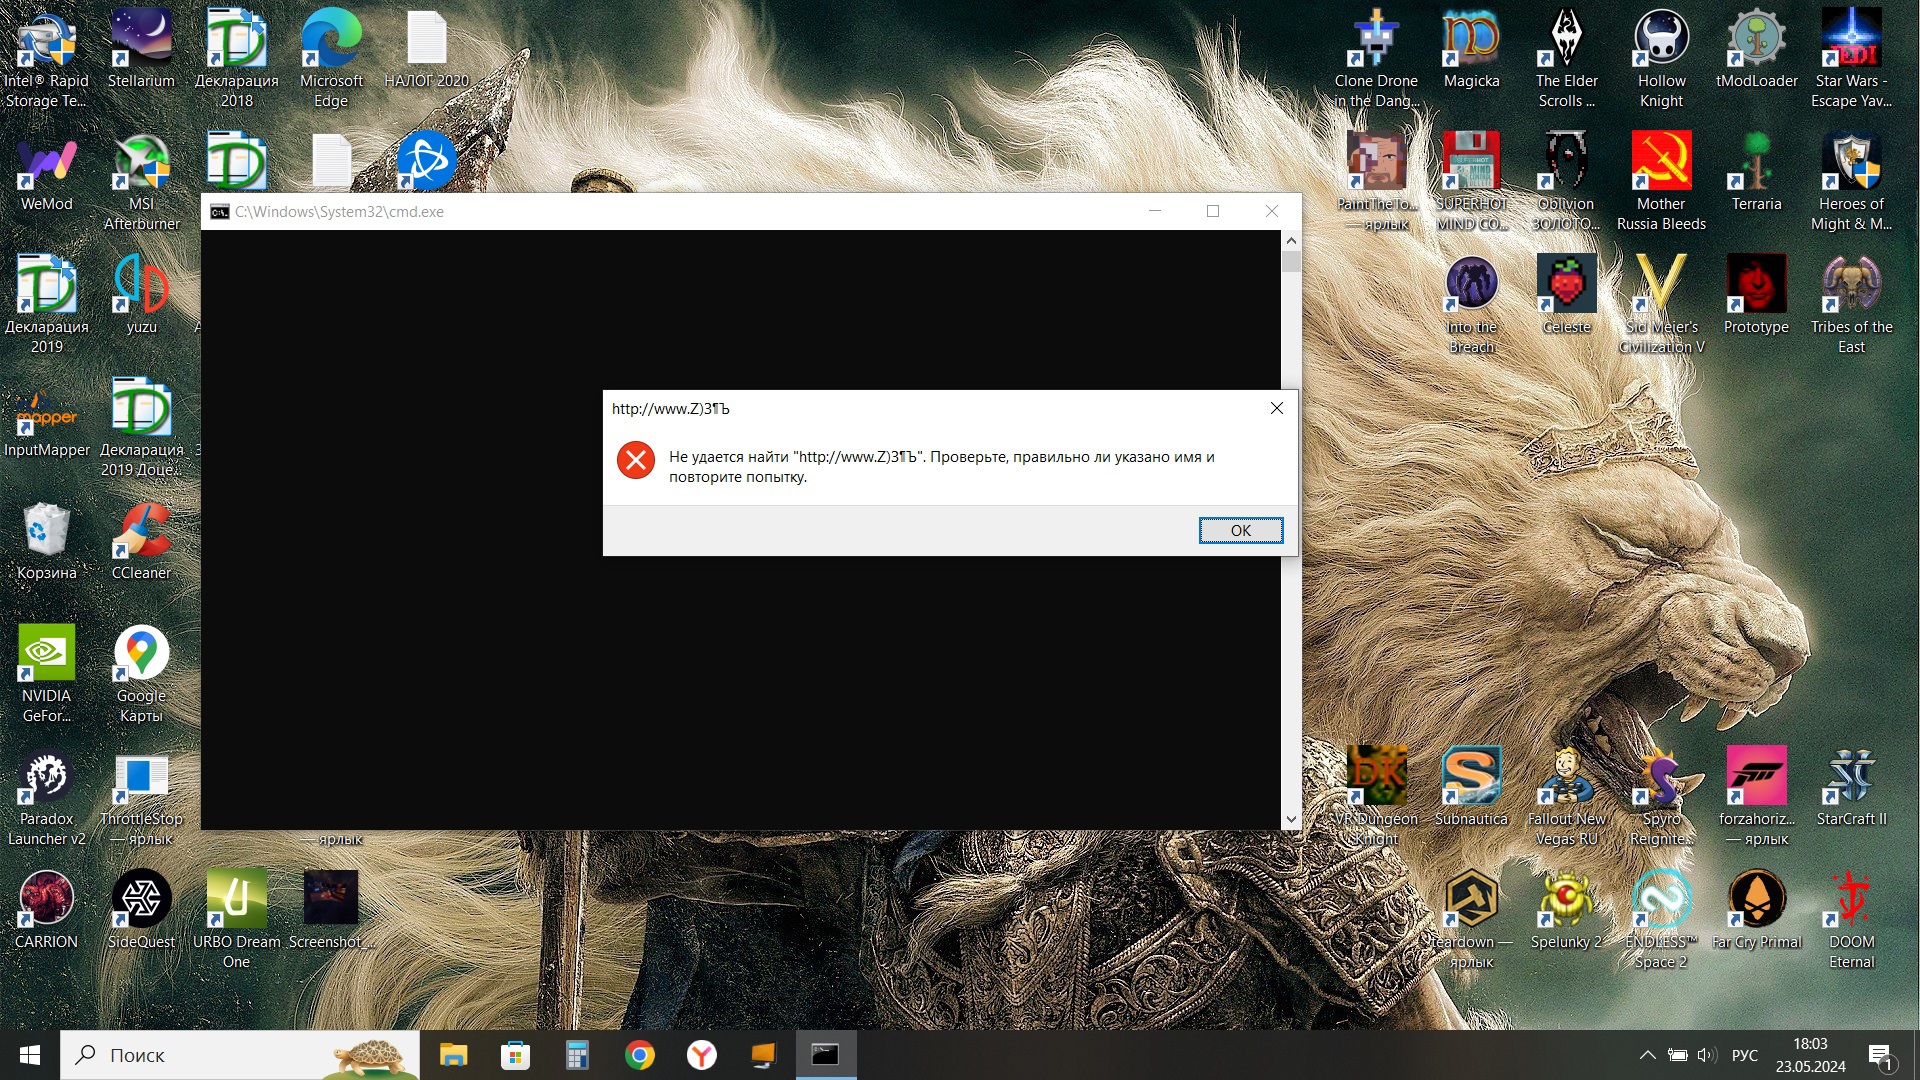Viewport: 1920px width, 1080px height.
Task: Launch Hollow Knight shortcut
Action: pyautogui.click(x=1661, y=58)
